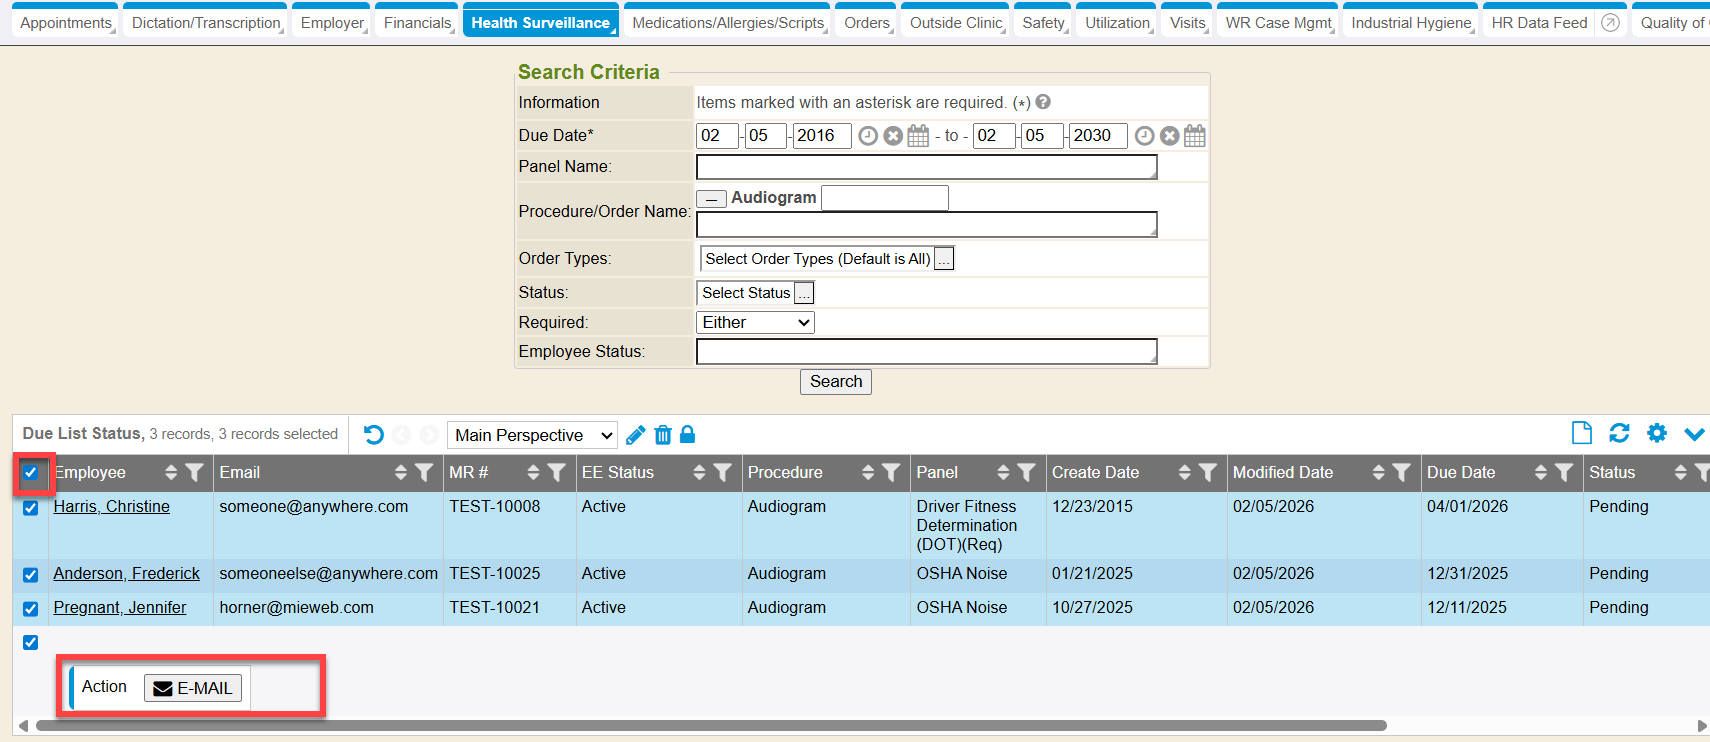Open the Industrial Hygiene tab
Image resolution: width=1710 pixels, height=742 pixels.
tap(1410, 23)
